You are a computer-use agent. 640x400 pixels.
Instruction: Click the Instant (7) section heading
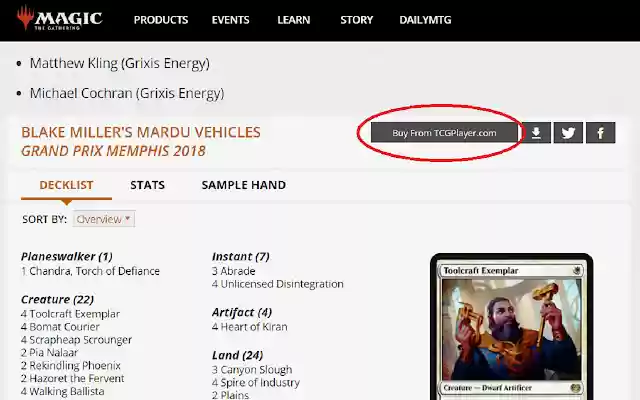[241, 257]
